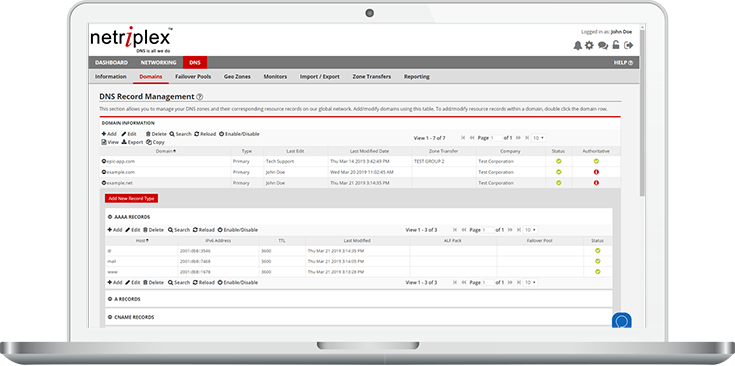
Task: Click the logout arrow icon
Action: (629, 45)
